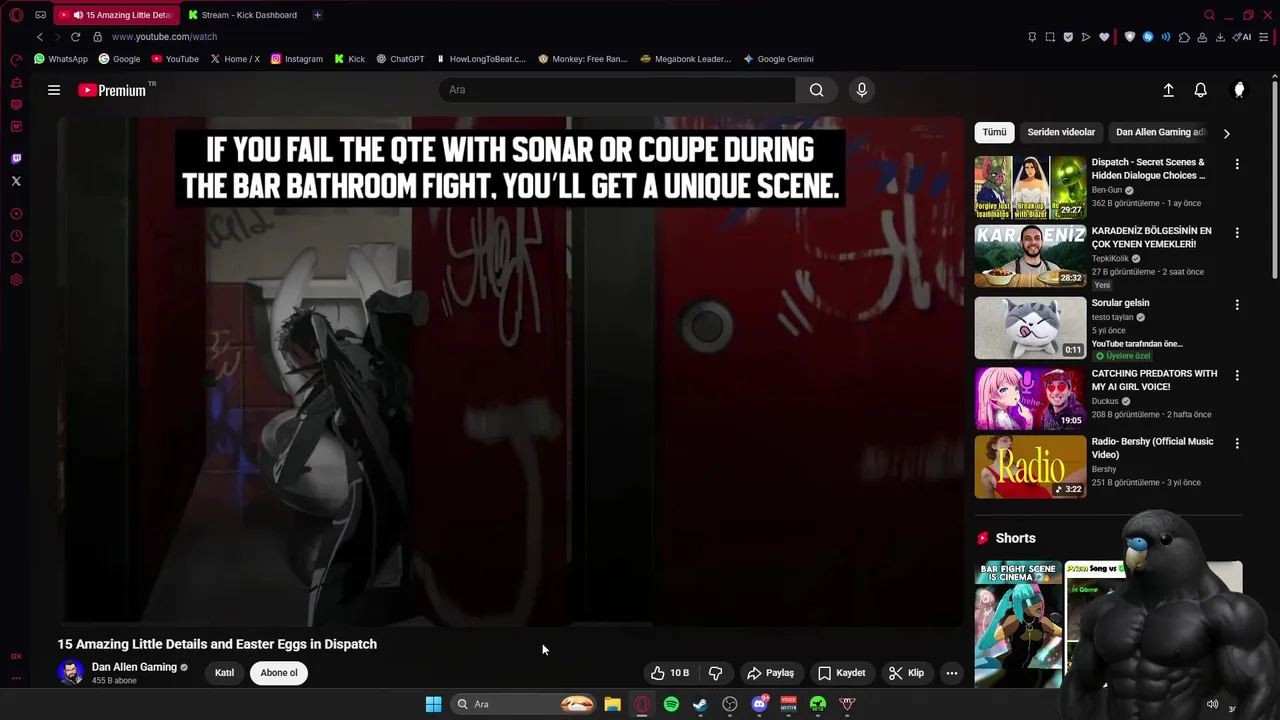This screenshot has height=720, width=1280.
Task: Open the YouTube upload/create icon
Action: click(1168, 90)
